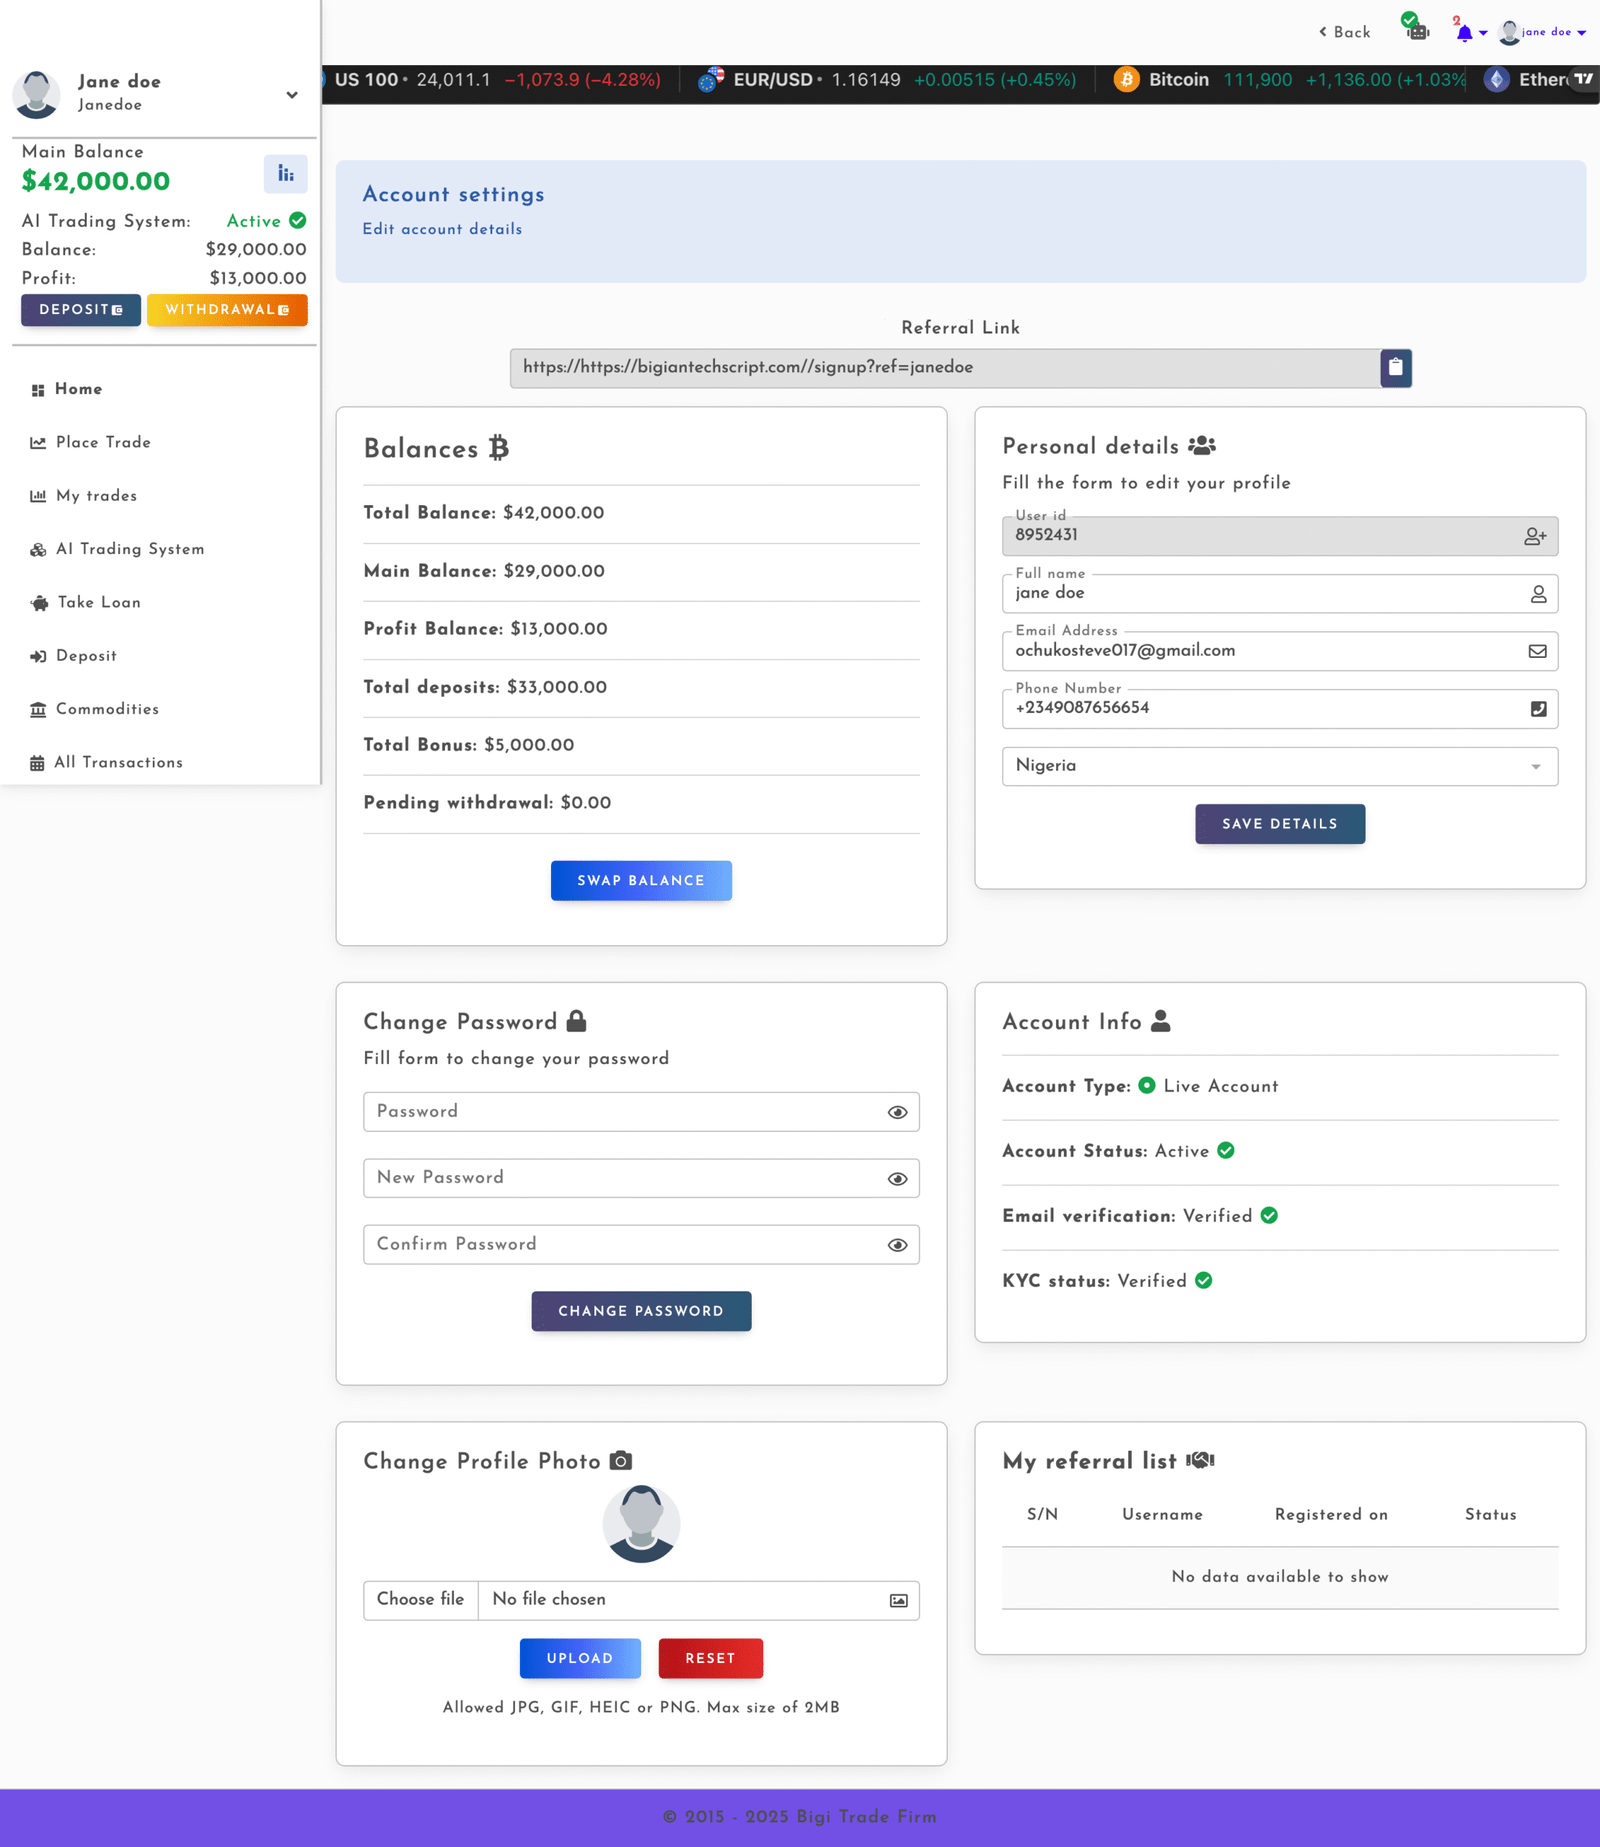Go to Place Trade in sidebar
1600x1847 pixels.
(103, 443)
